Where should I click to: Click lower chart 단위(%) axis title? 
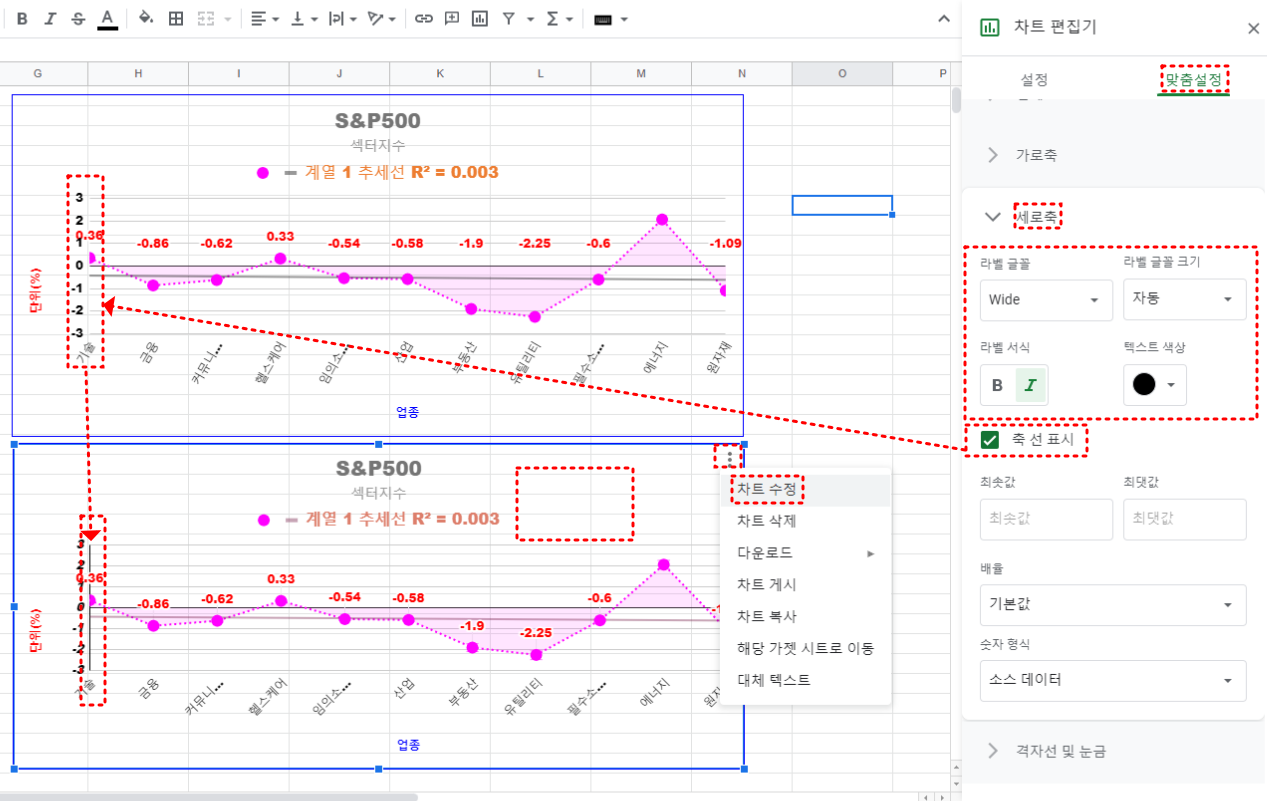point(36,629)
